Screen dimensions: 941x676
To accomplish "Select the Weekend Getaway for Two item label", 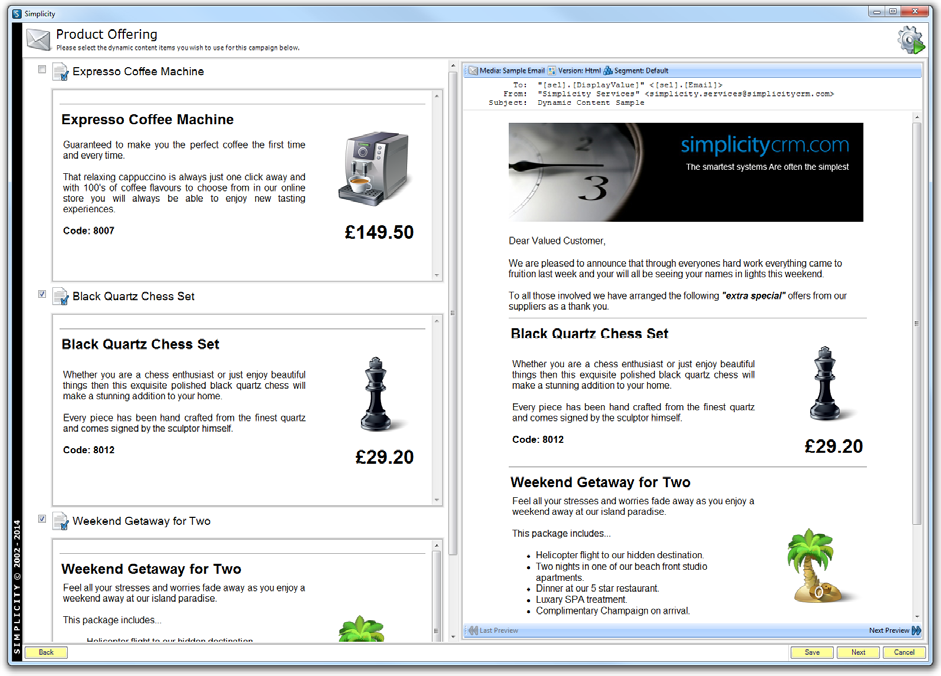I will (x=142, y=521).
